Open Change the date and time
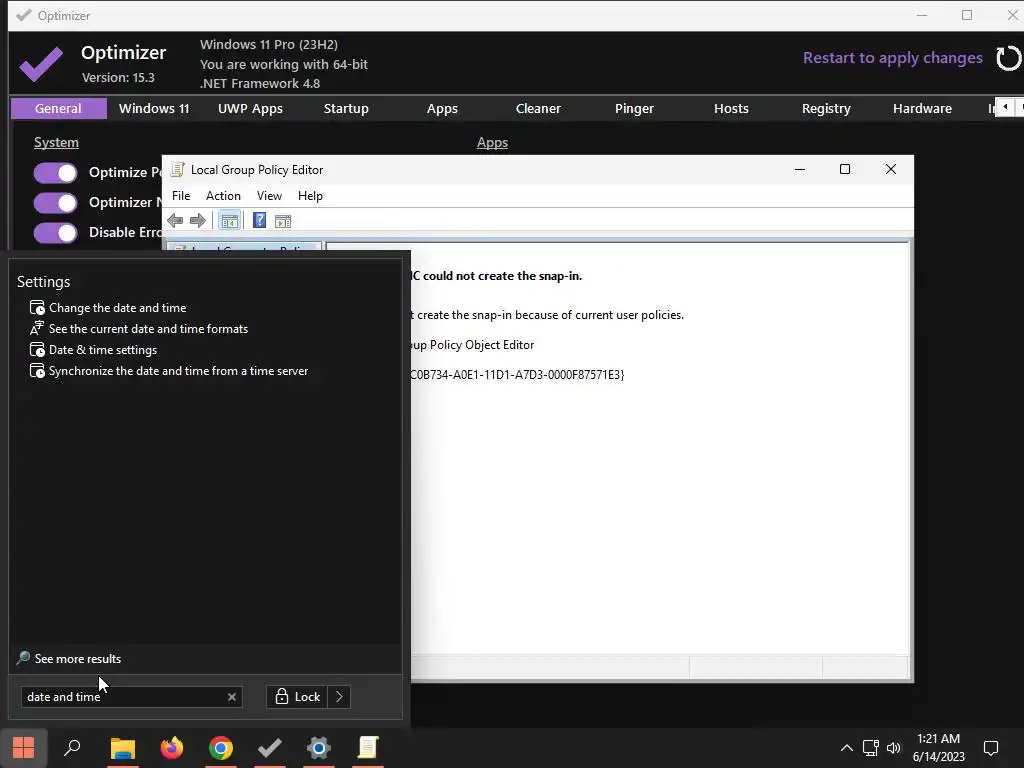The image size is (1024, 768). [x=108, y=308]
